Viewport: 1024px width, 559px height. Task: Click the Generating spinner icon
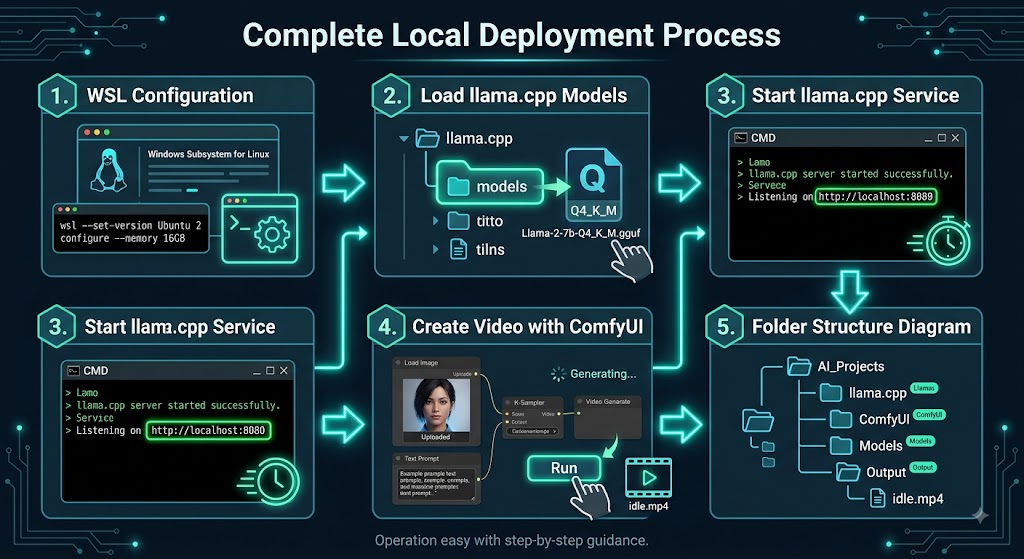[x=558, y=374]
